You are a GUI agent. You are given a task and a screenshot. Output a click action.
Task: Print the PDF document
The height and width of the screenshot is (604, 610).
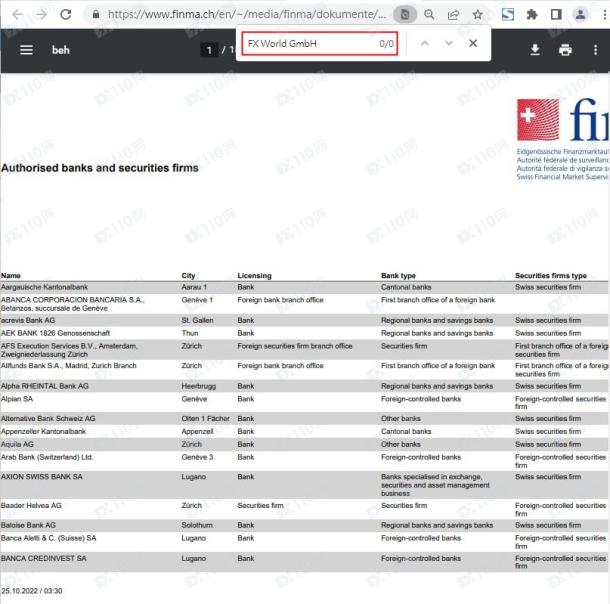[x=565, y=50]
